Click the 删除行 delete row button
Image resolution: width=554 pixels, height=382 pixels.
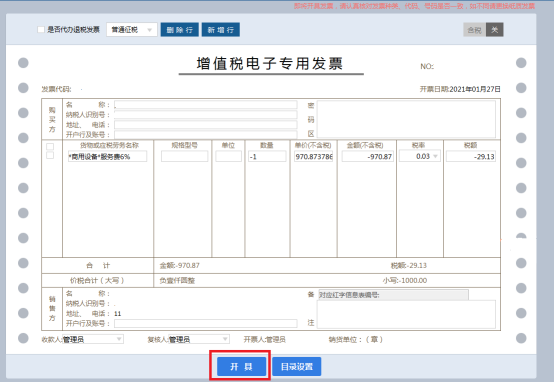(179, 30)
